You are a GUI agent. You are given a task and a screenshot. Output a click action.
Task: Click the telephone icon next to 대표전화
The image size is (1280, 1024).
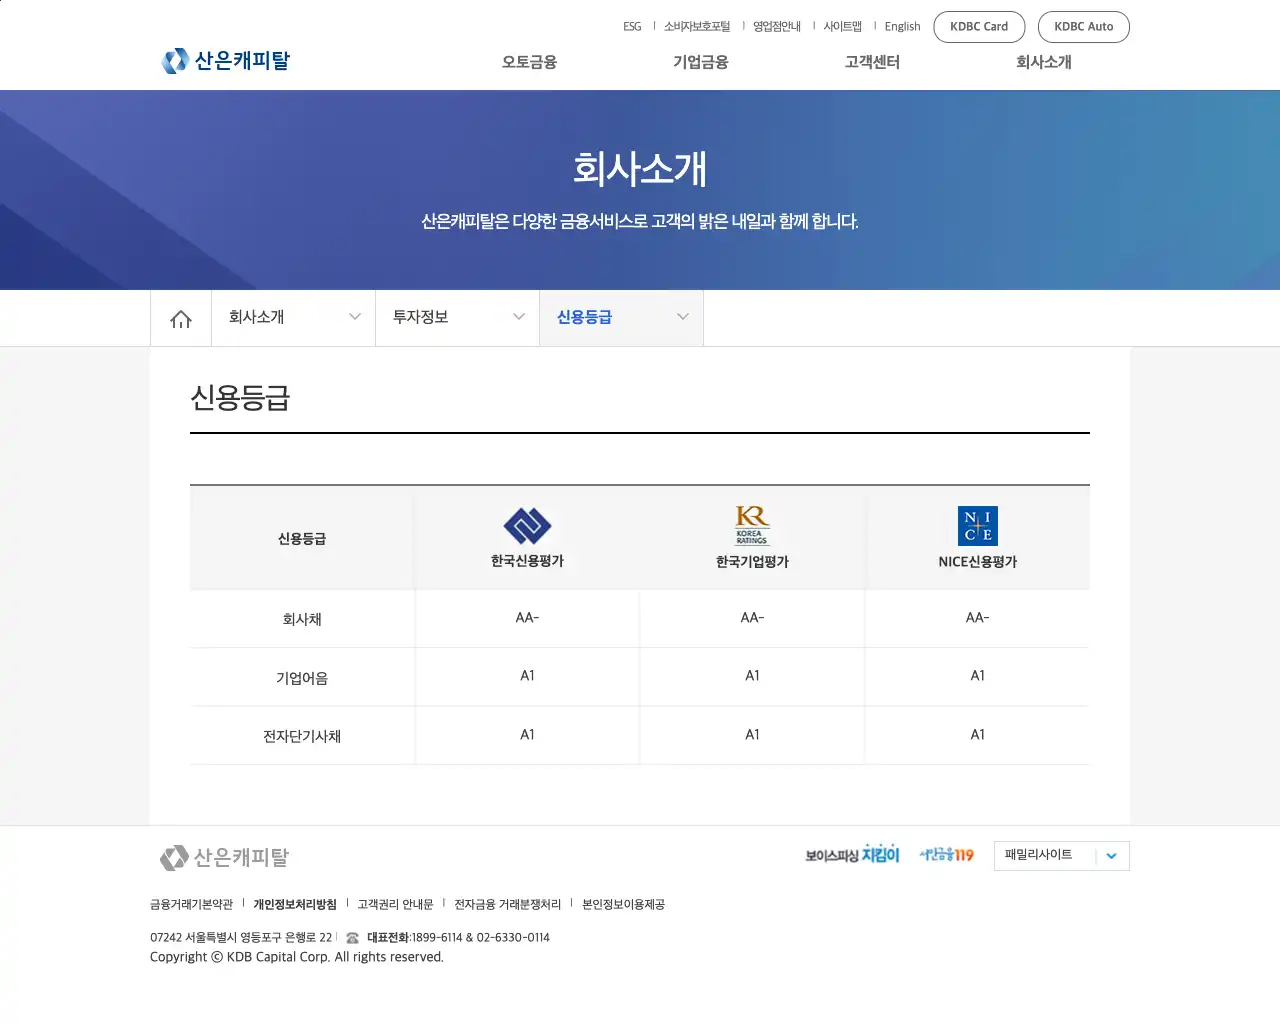point(351,937)
